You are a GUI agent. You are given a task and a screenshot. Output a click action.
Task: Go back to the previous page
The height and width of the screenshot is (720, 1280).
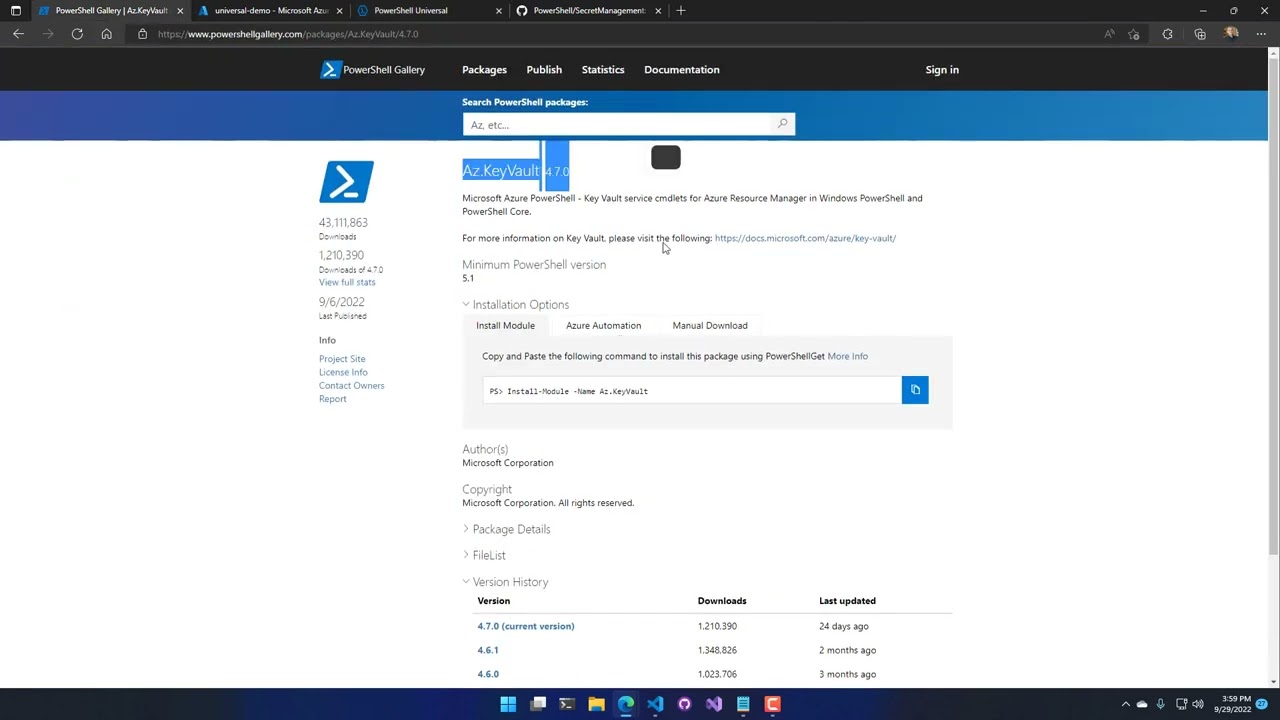coord(18,34)
